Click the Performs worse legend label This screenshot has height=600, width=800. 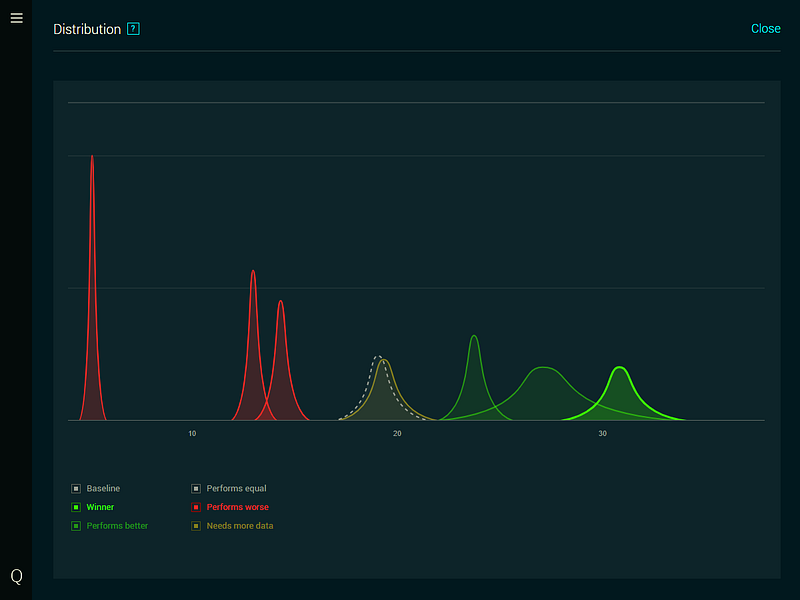pos(237,507)
